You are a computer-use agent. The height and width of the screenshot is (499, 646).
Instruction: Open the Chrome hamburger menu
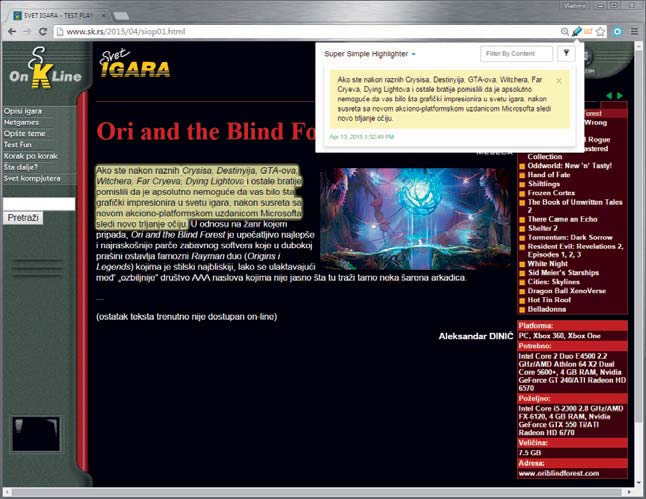pyautogui.click(x=634, y=31)
